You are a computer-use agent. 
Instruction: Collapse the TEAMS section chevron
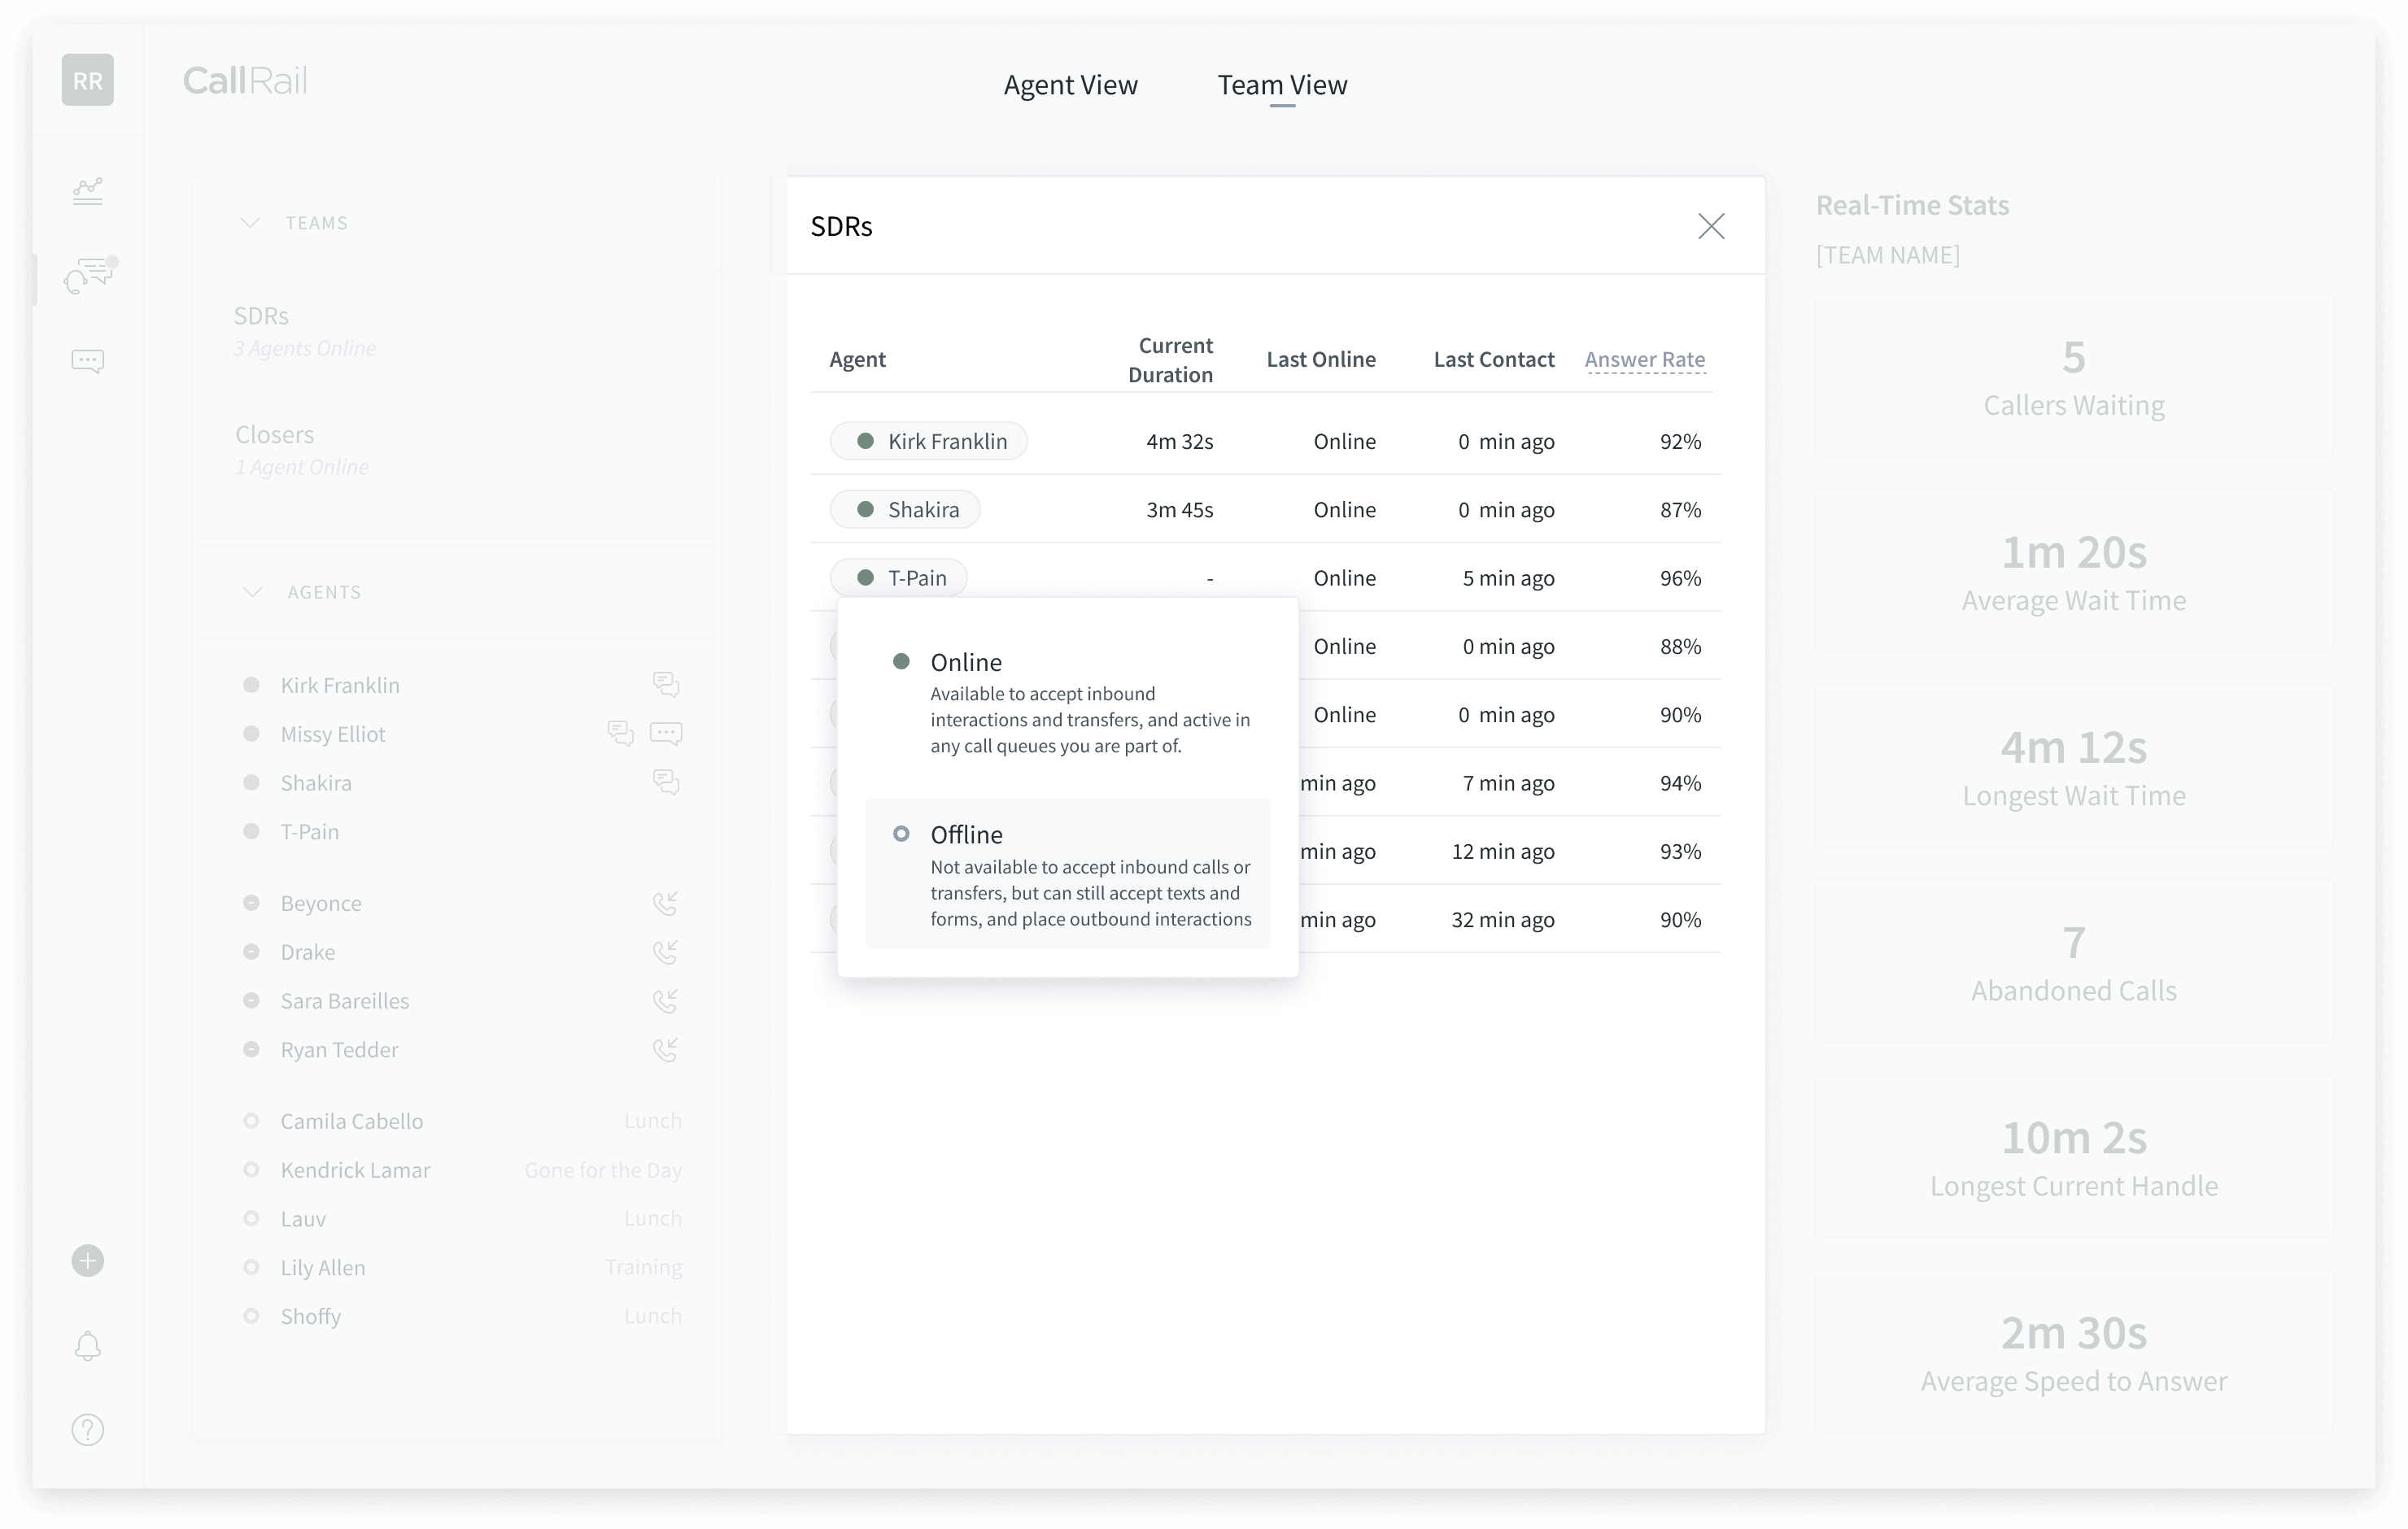250,223
